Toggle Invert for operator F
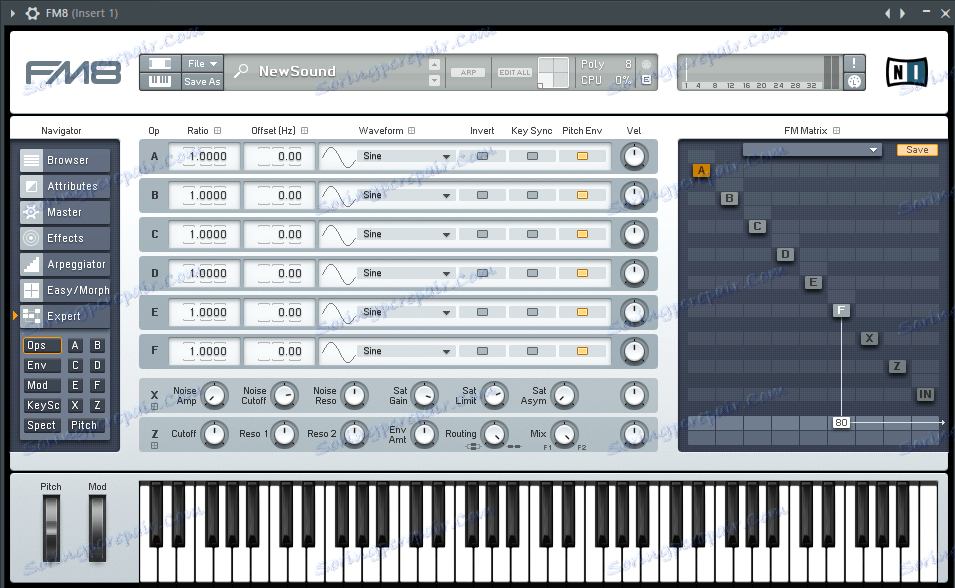Image resolution: width=955 pixels, height=588 pixels. [482, 351]
